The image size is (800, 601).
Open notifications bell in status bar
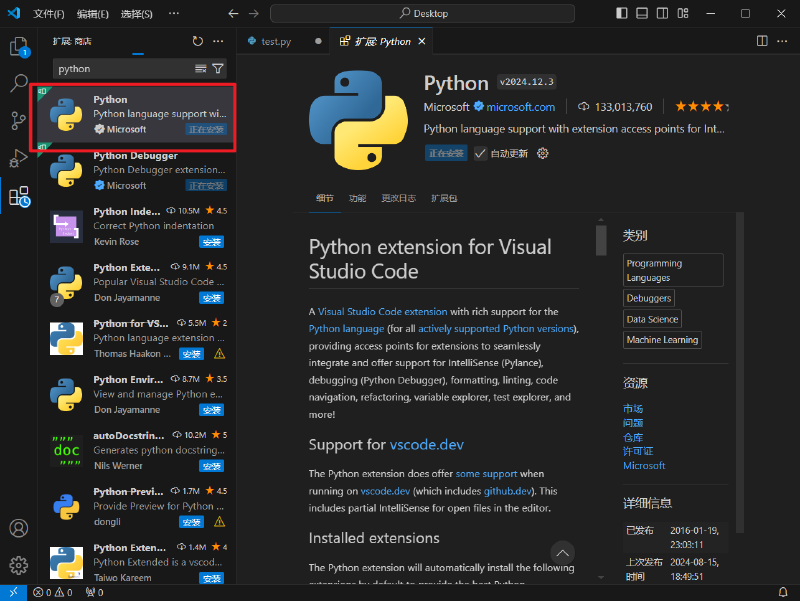tap(783, 592)
